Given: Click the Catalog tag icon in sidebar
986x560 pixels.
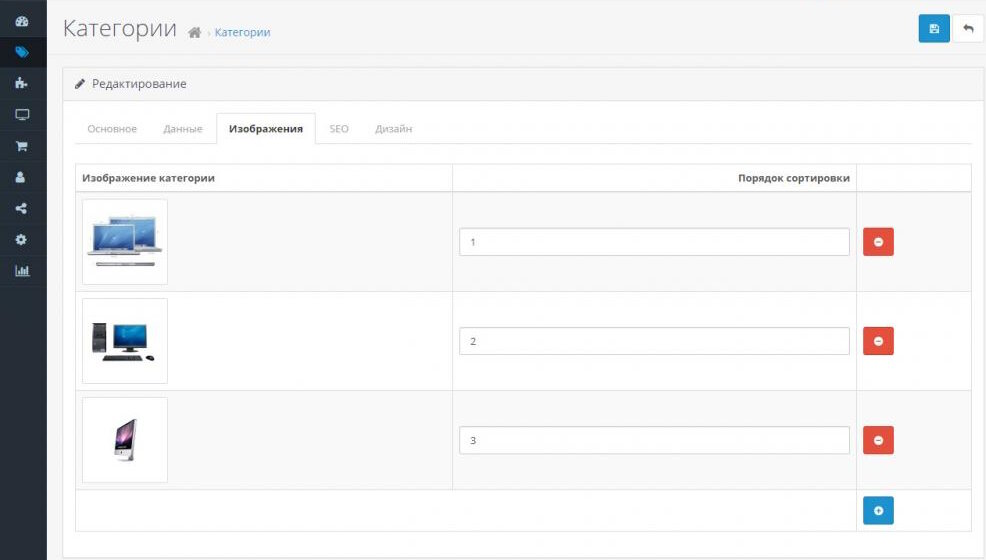Looking at the screenshot, I should 22,52.
